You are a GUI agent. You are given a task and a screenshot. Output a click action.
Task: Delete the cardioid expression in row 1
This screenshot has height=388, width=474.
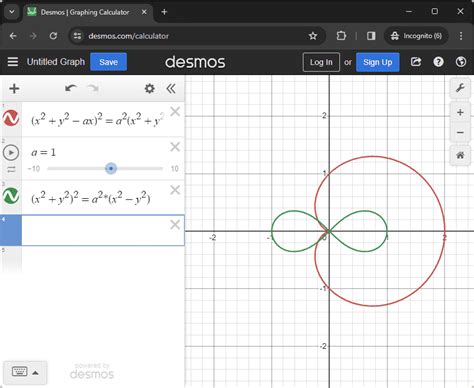click(x=175, y=111)
